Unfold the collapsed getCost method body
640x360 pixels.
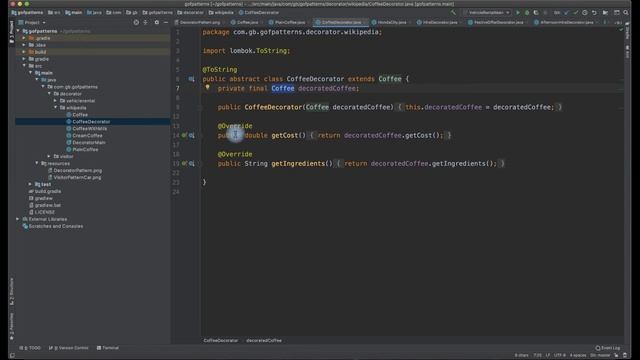click(312, 136)
